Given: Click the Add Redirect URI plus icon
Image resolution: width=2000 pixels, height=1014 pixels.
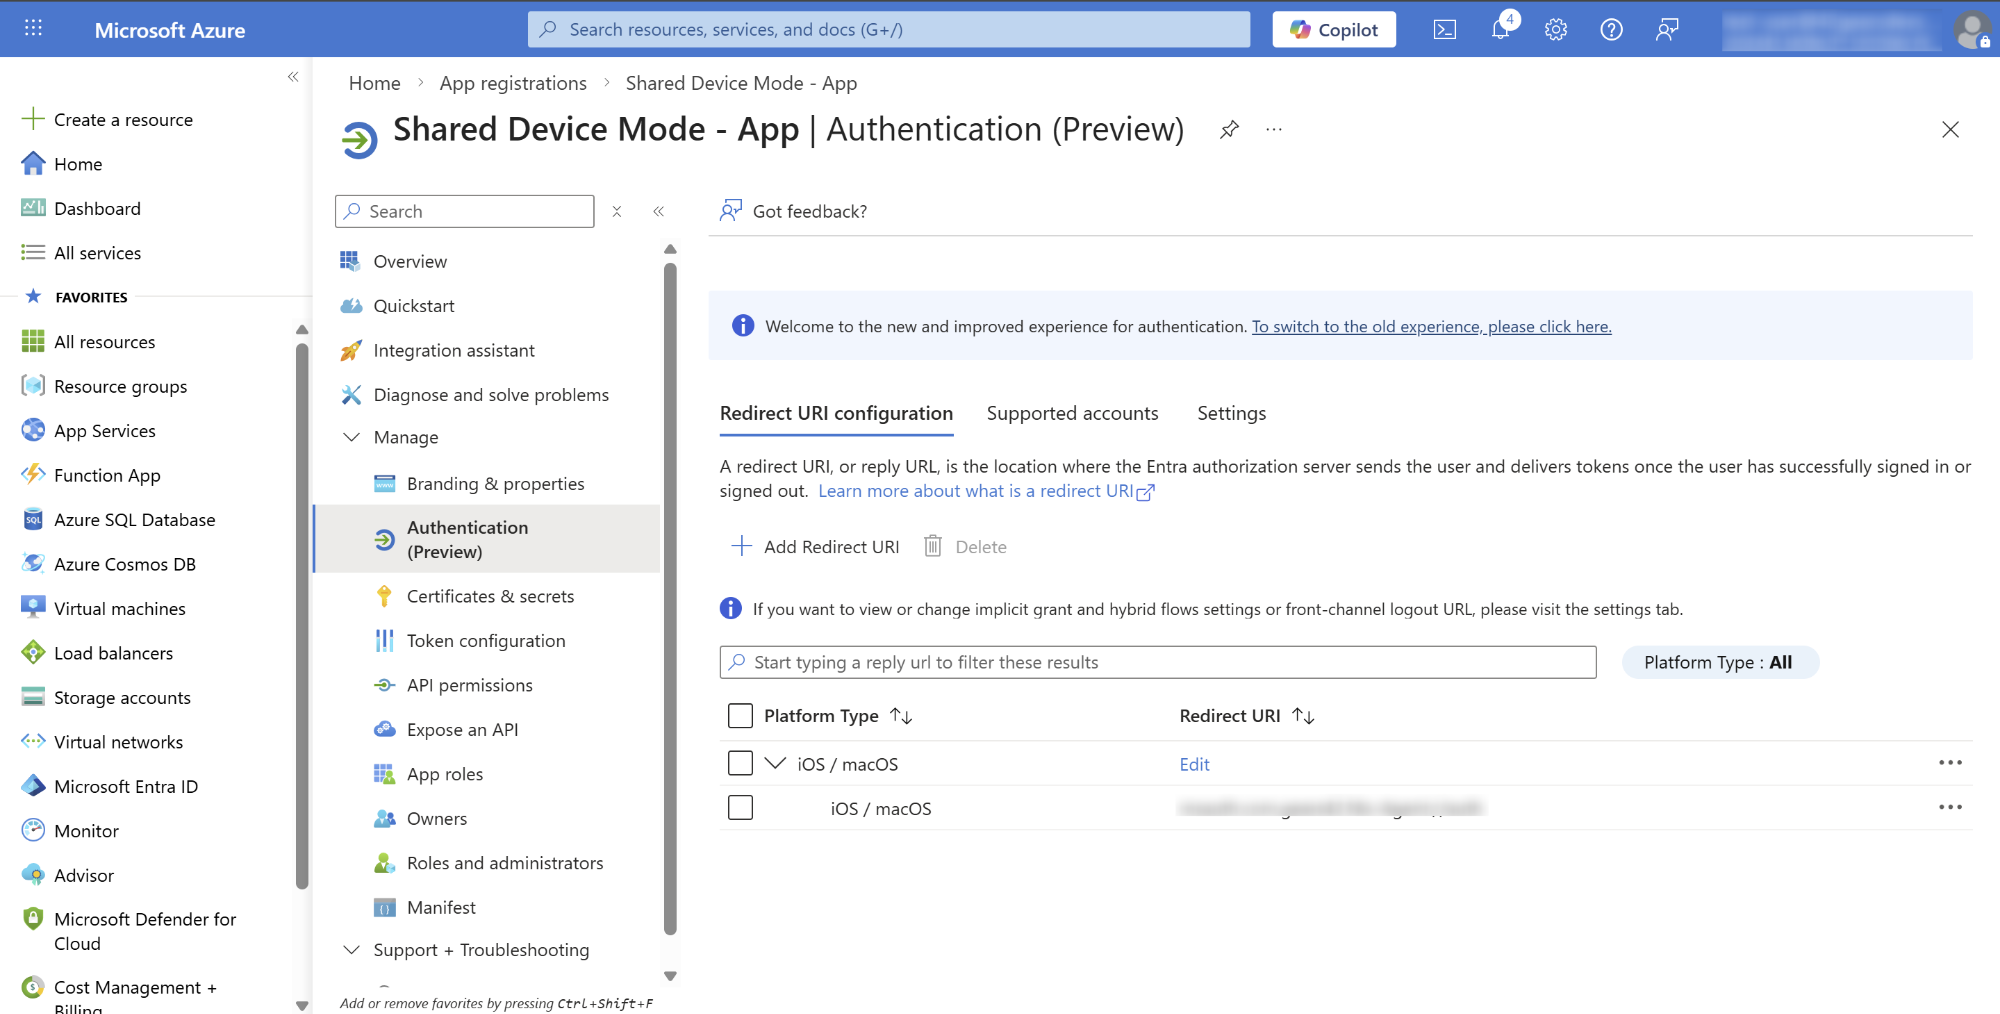Looking at the screenshot, I should [x=741, y=546].
